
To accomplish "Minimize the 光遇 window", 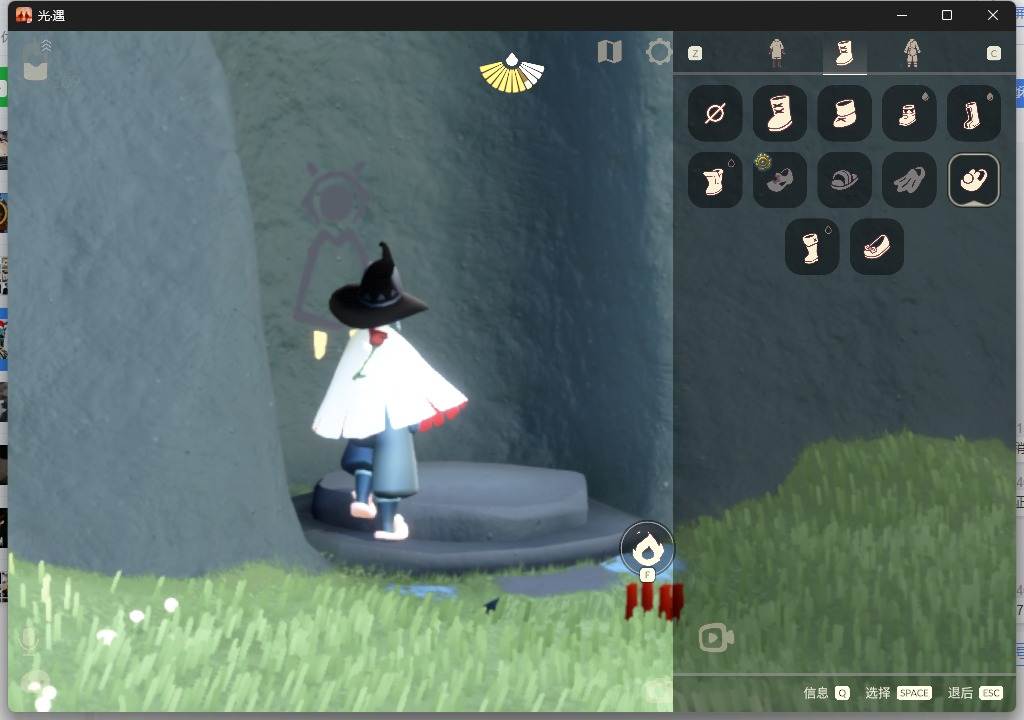I will click(902, 15).
